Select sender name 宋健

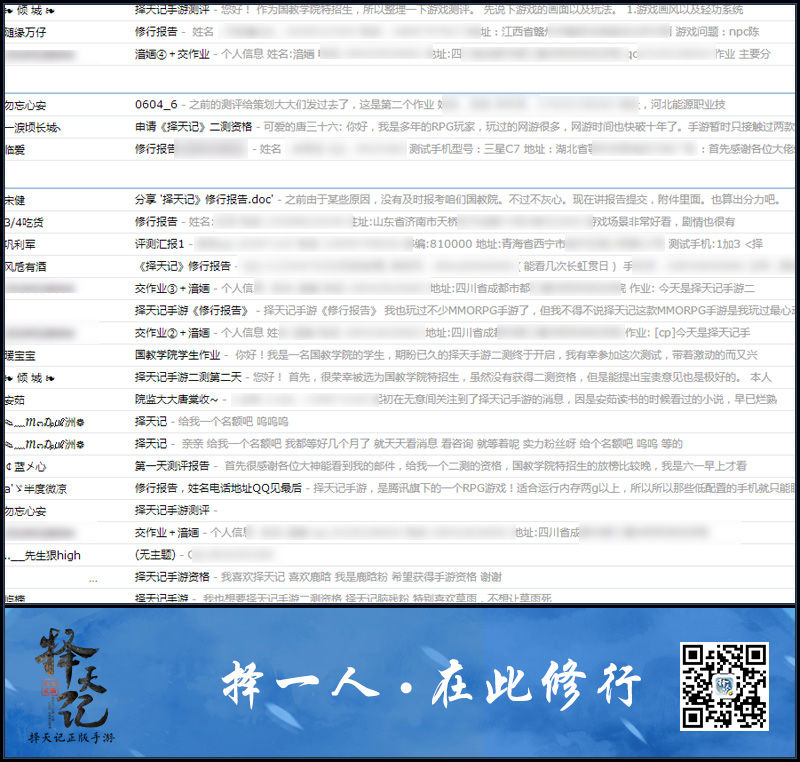(15, 200)
